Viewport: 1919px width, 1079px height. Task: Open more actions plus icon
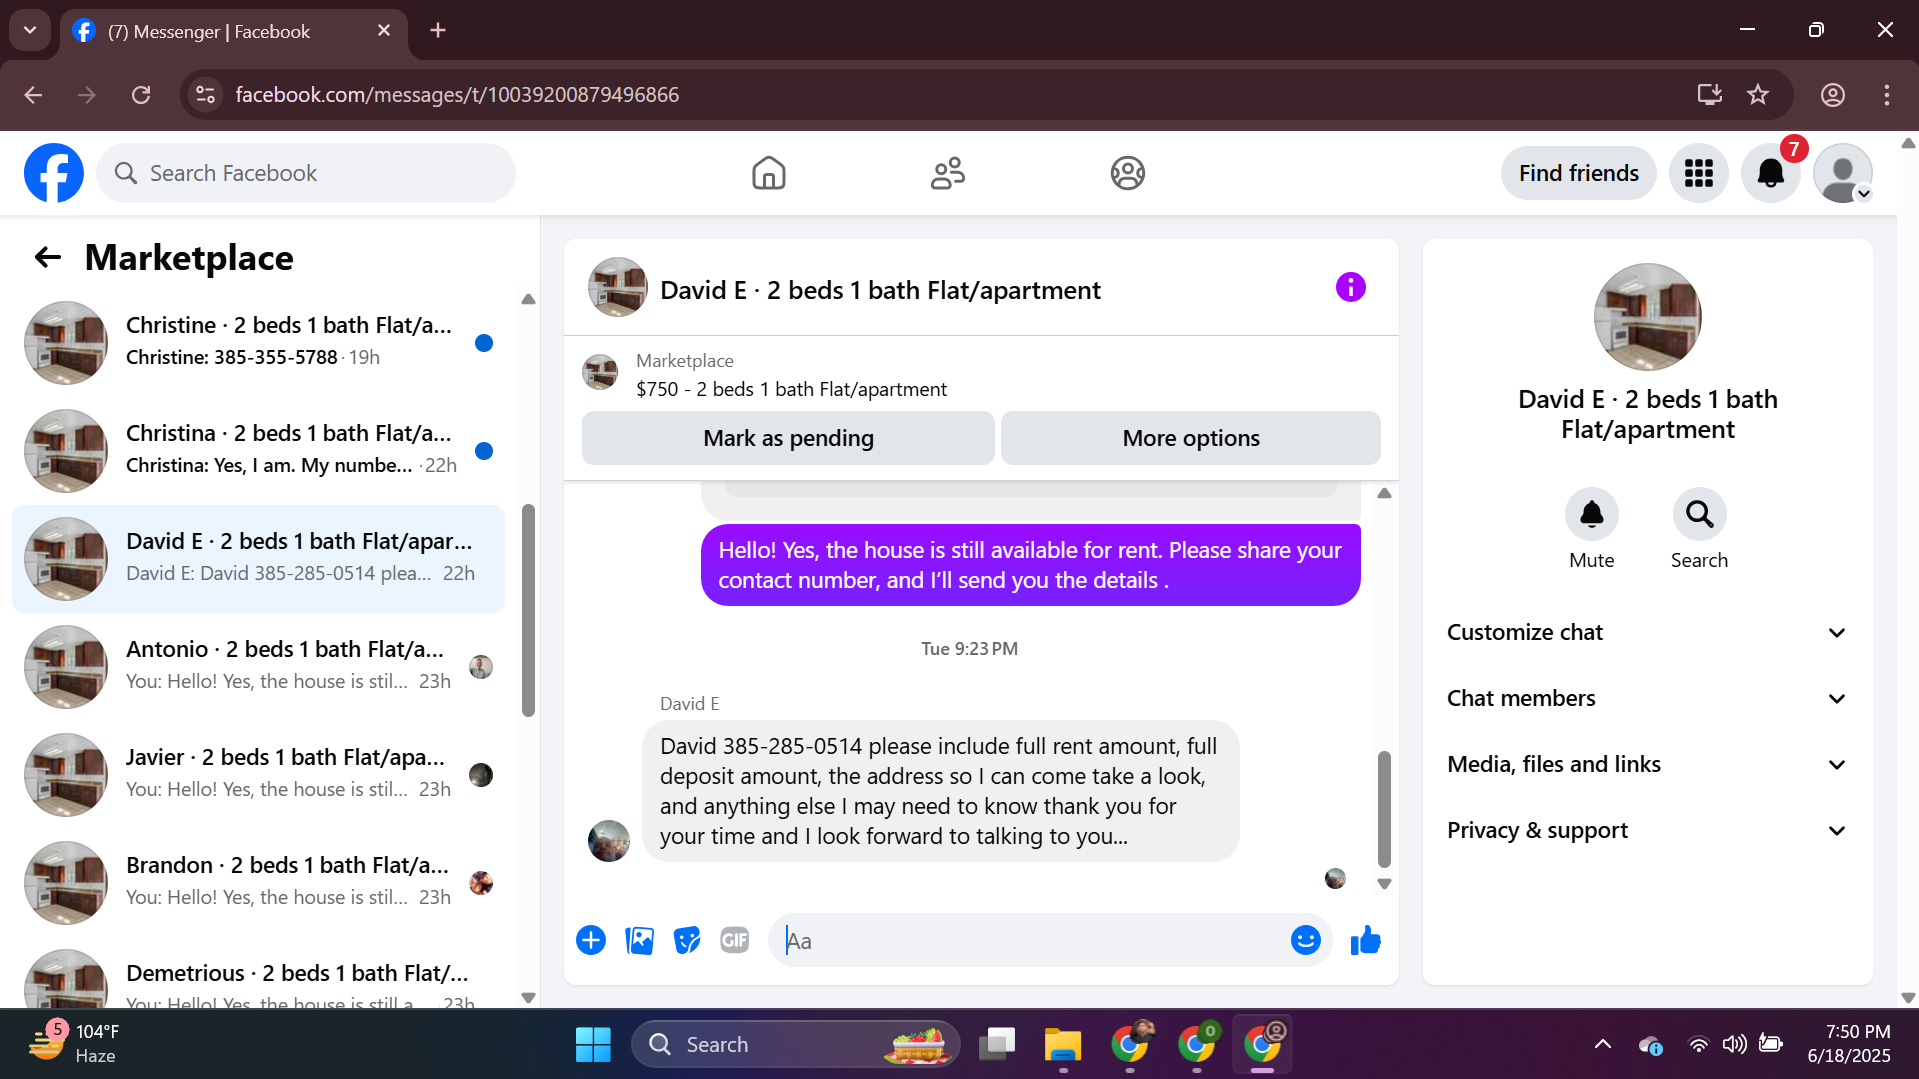point(591,940)
